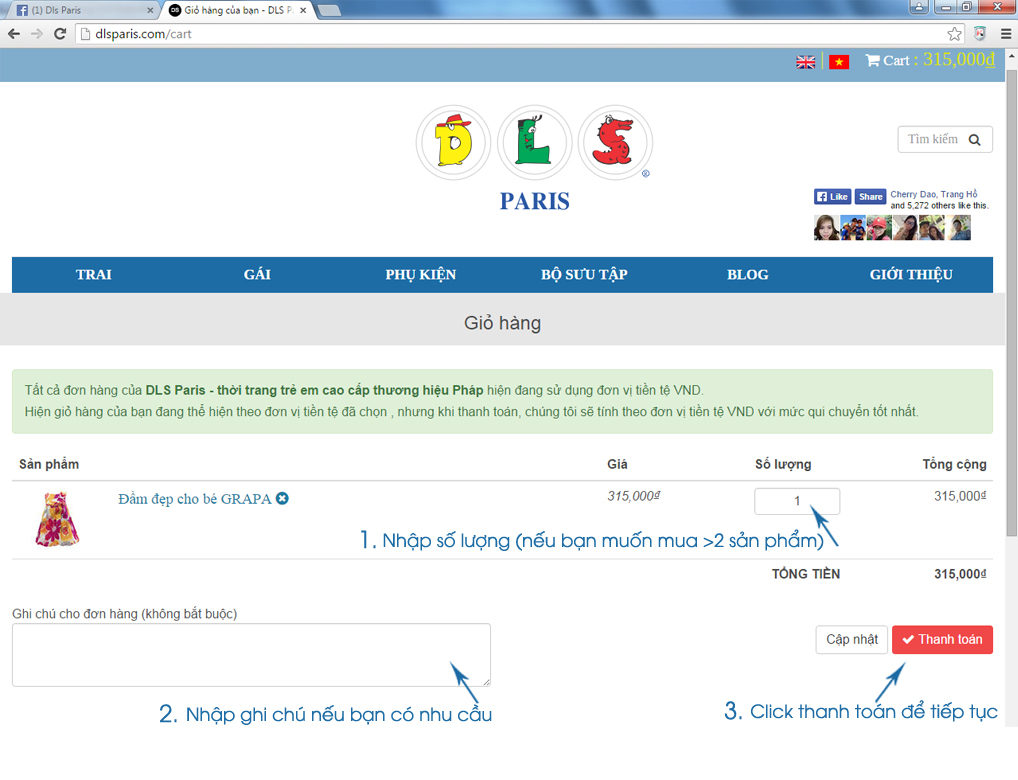1018x780 pixels.
Task: Close the Dls Paris Facebook tab
Action: click(x=150, y=10)
